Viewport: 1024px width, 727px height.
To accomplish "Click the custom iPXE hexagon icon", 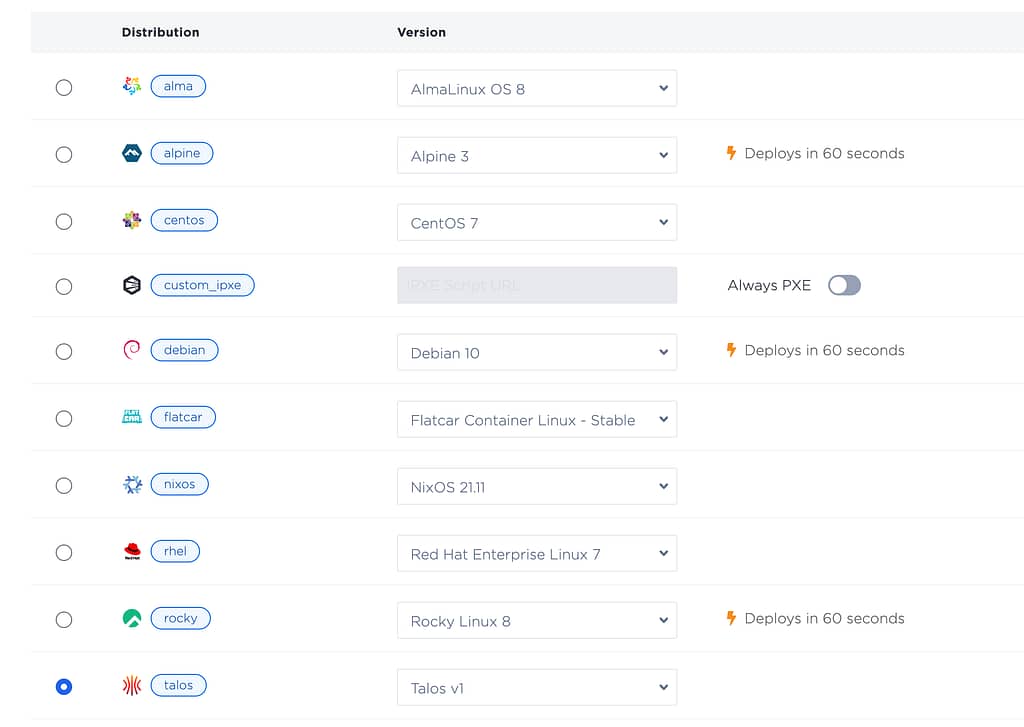I will tap(132, 285).
